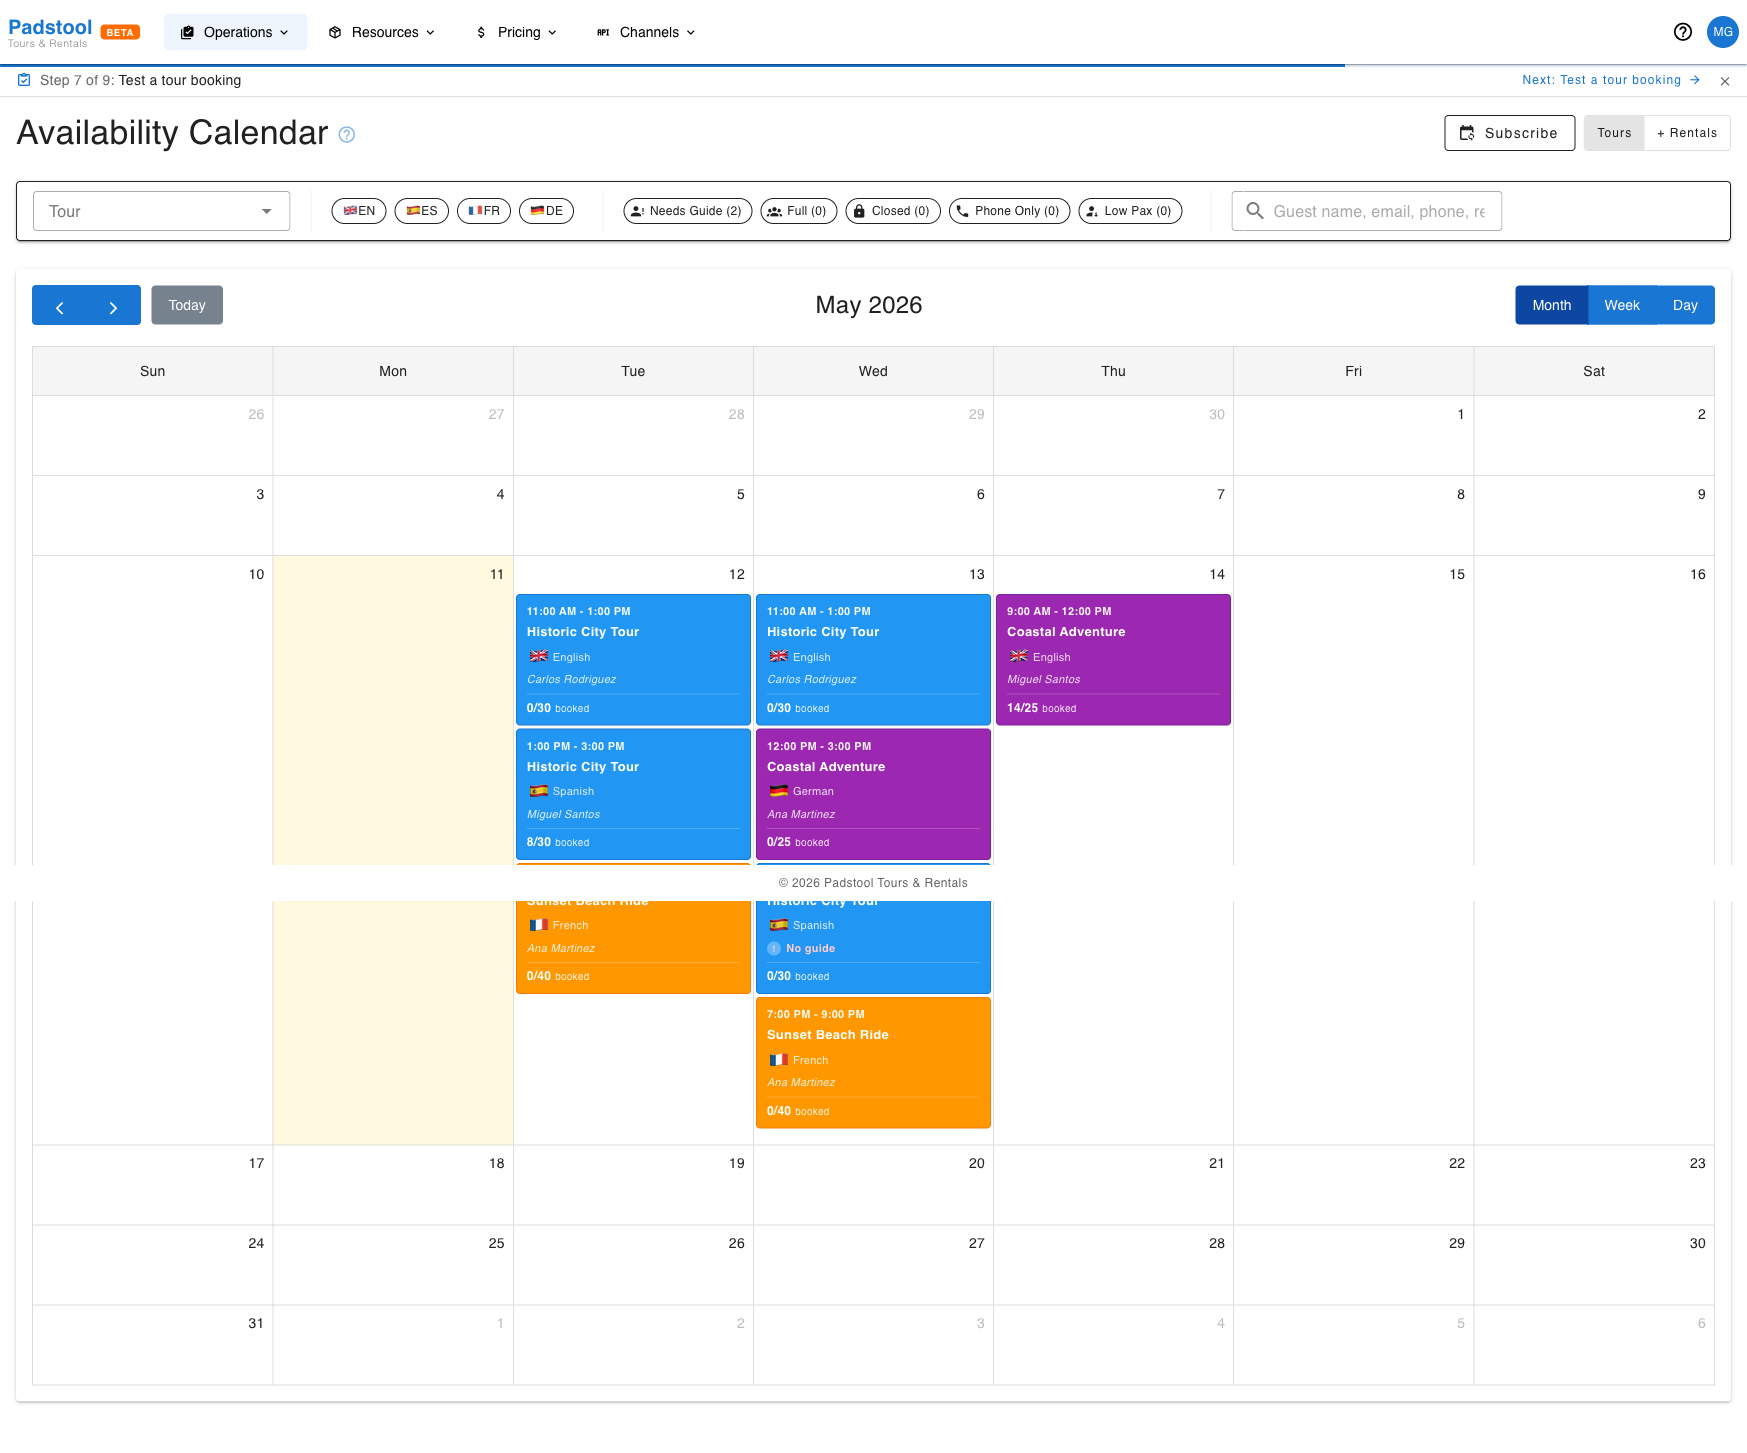Screen dimensions: 1747x1453
Task: Open the help question mark icon in header
Action: pyautogui.click(x=1683, y=32)
